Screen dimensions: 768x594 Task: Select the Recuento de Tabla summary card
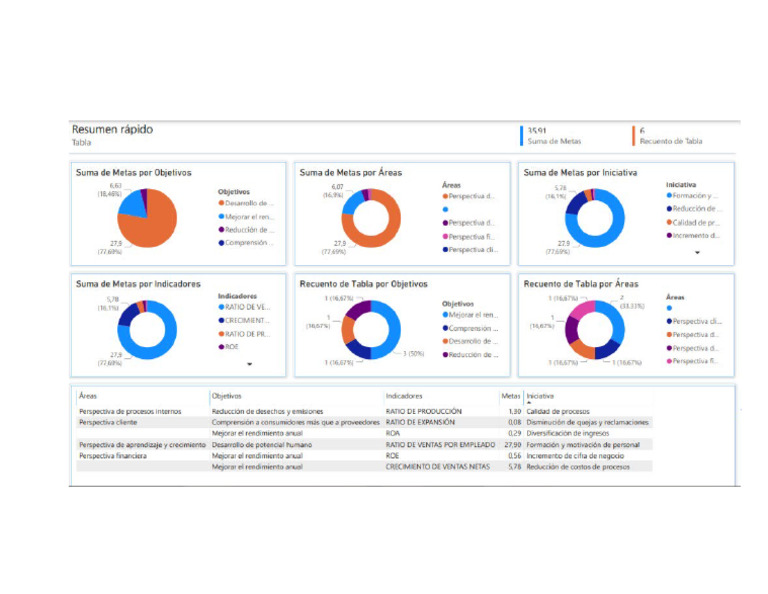(667, 136)
